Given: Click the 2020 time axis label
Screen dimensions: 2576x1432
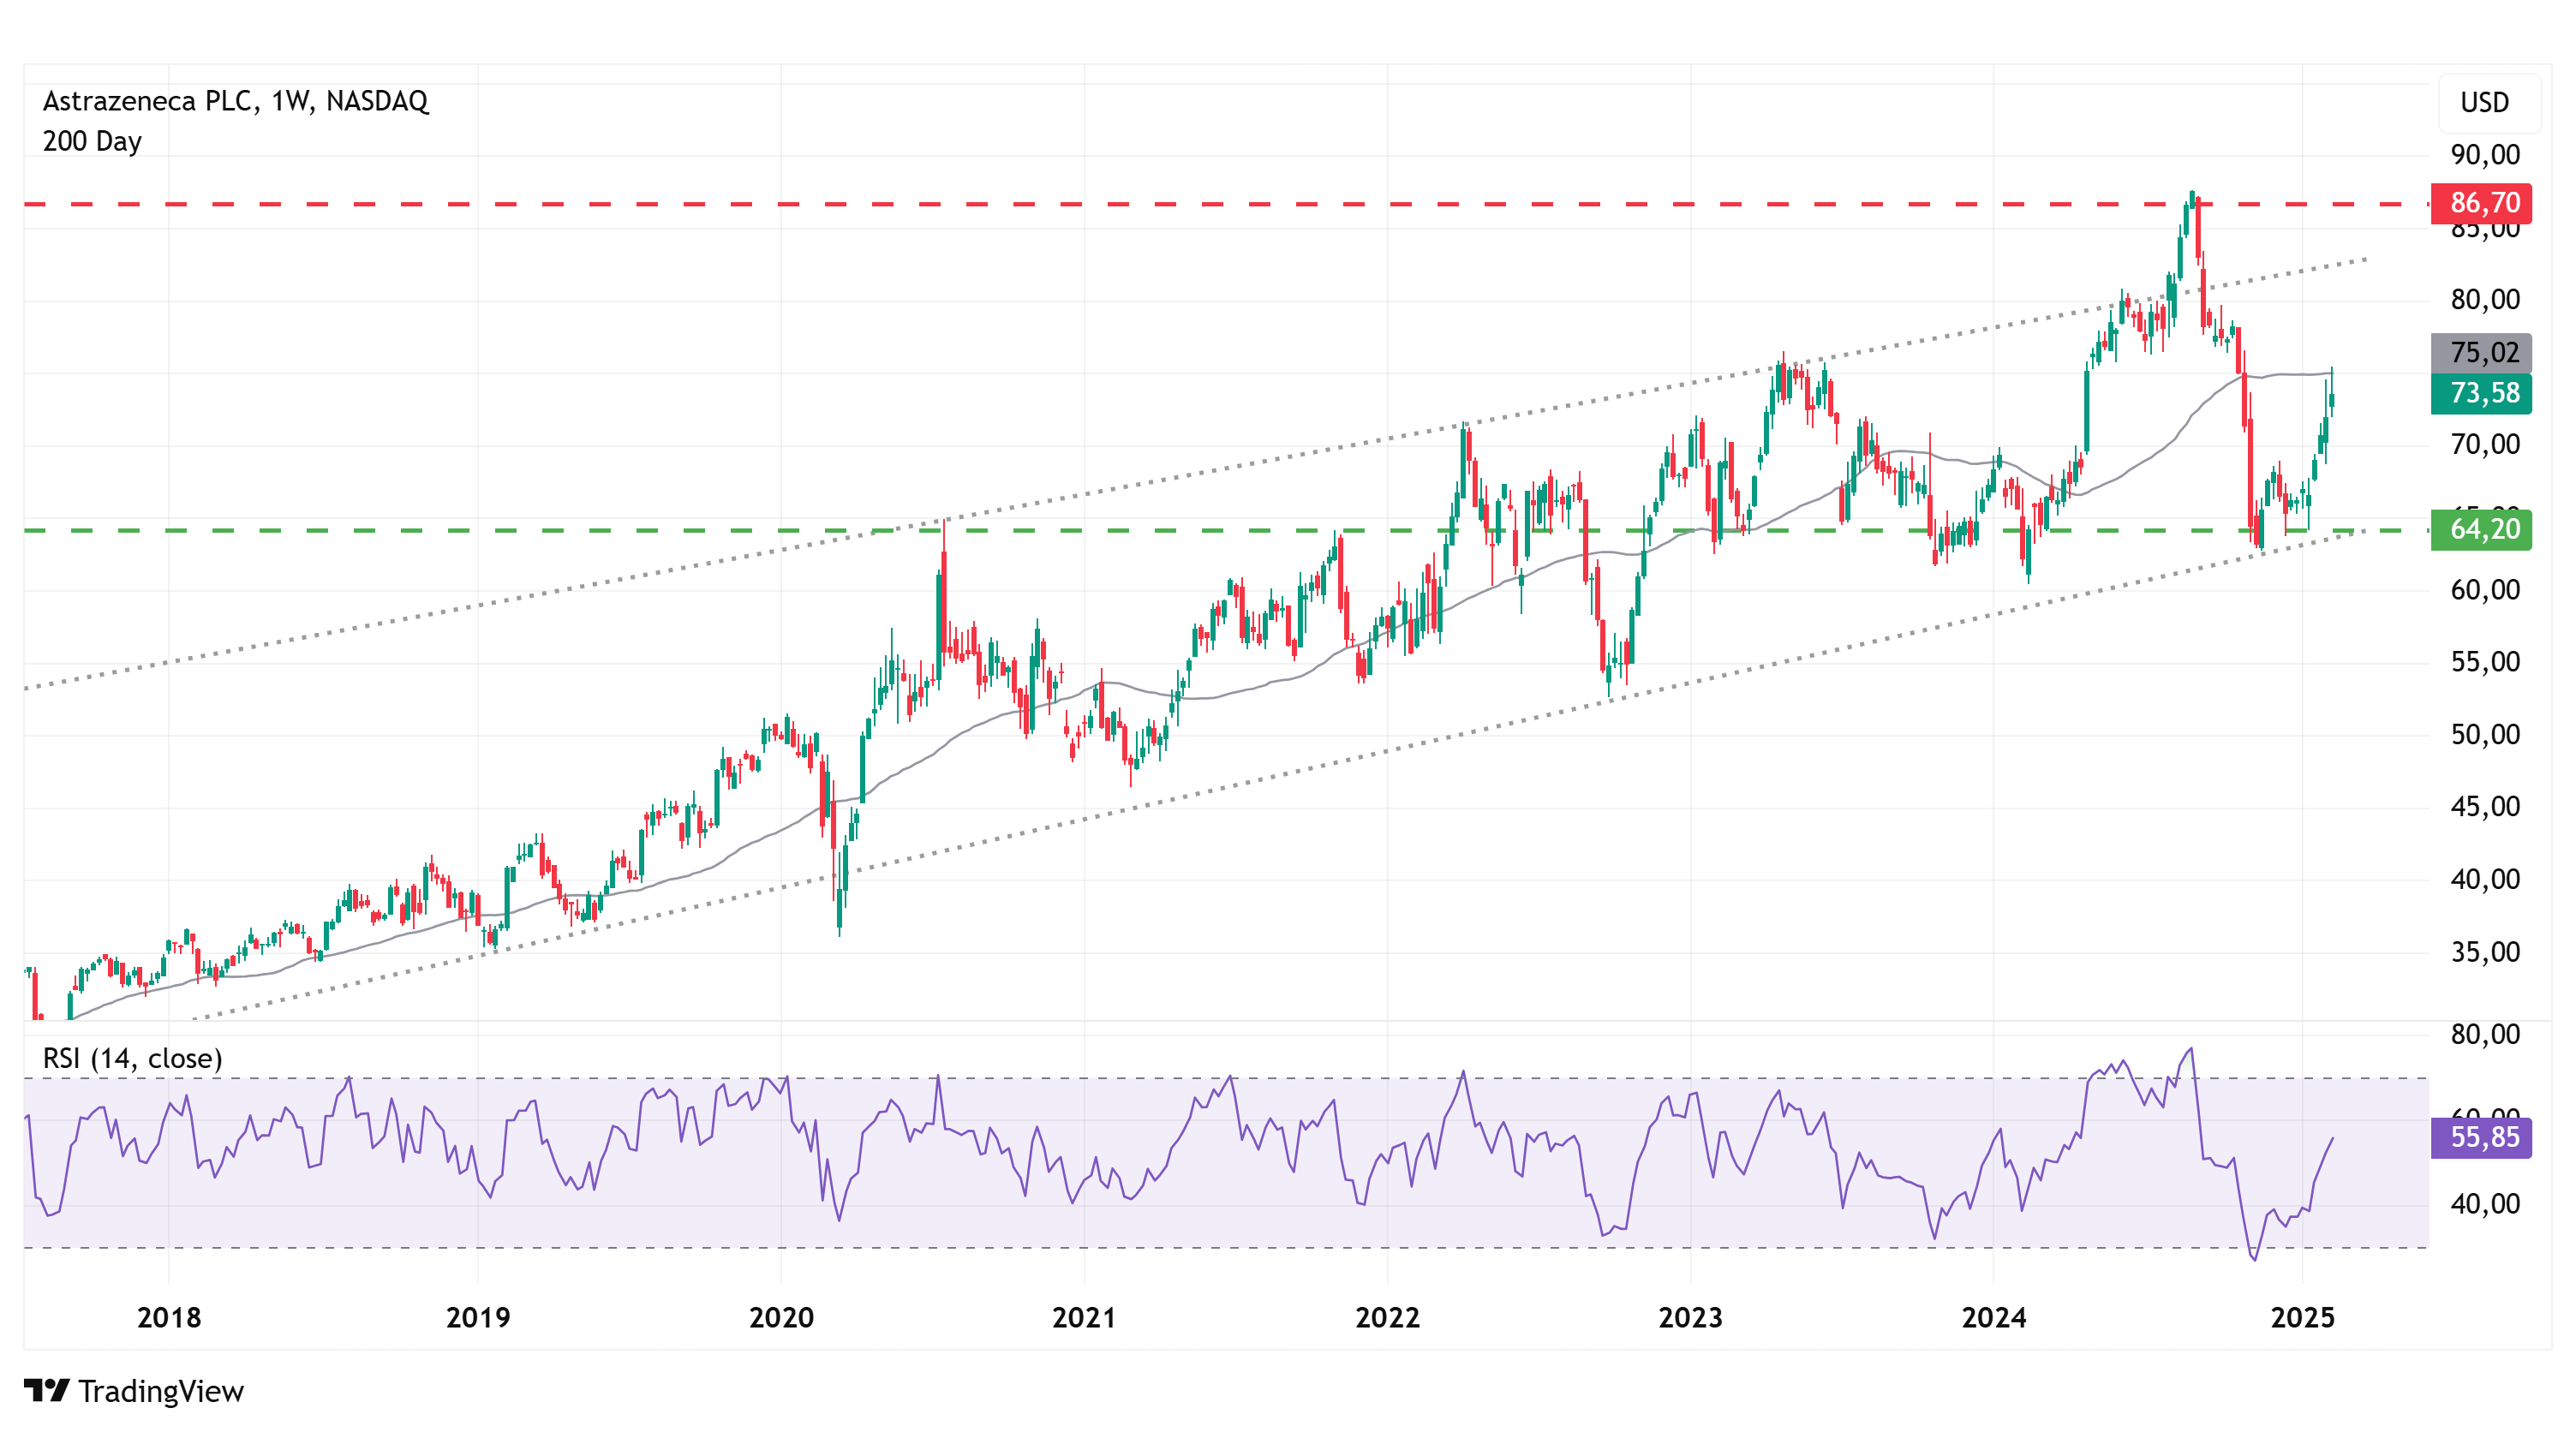Looking at the screenshot, I should pos(781,1318).
